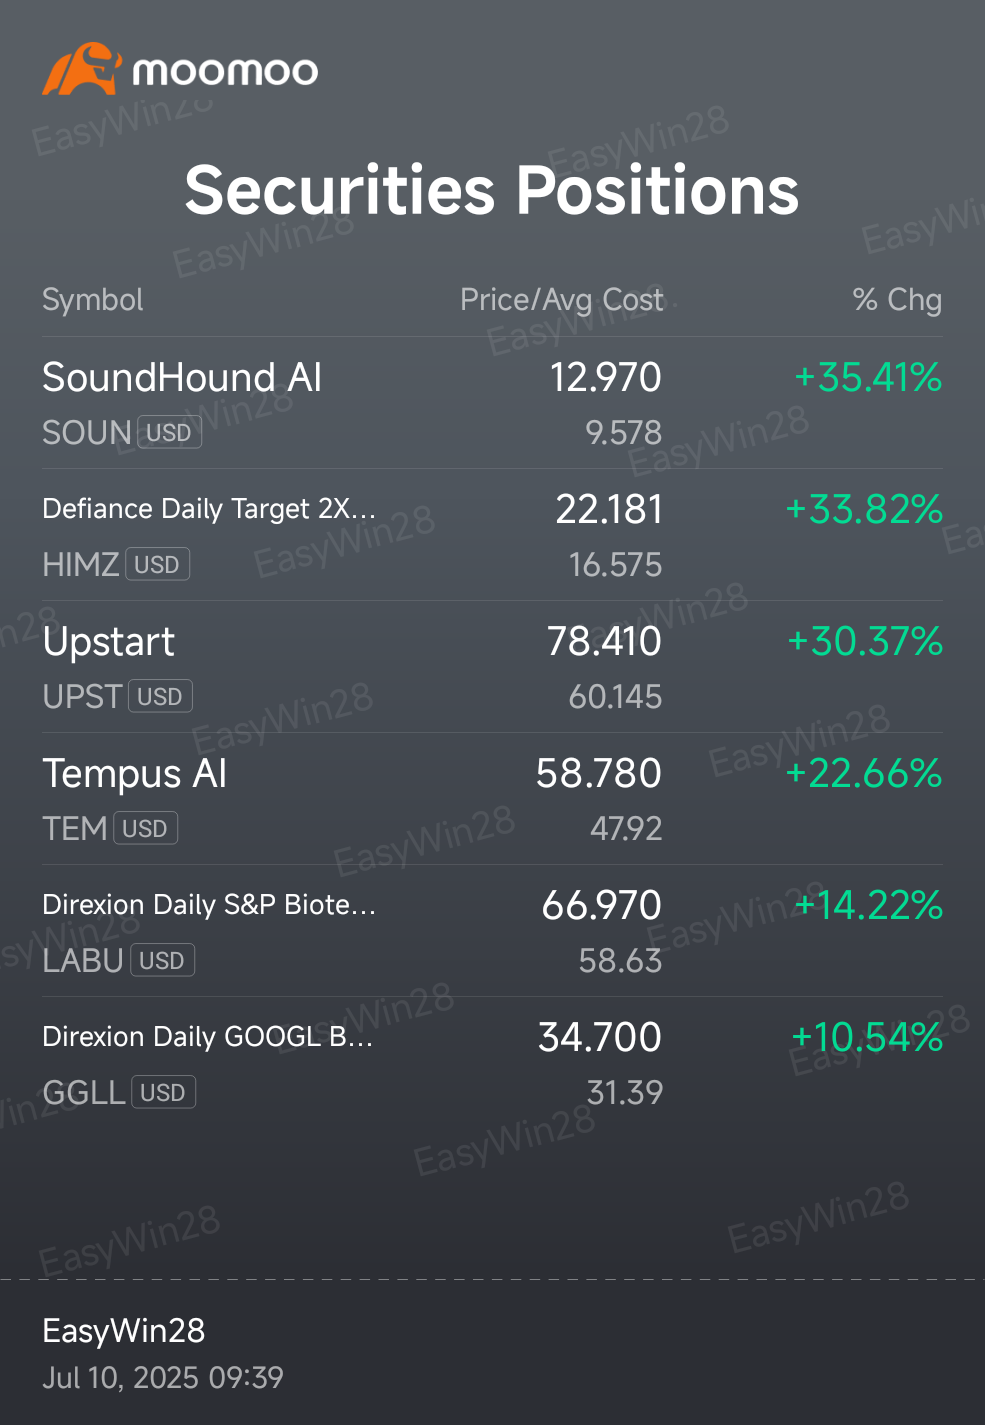Screen dimensions: 985x1425
Task: Click the USD badge beside GGLL
Action: [163, 1092]
